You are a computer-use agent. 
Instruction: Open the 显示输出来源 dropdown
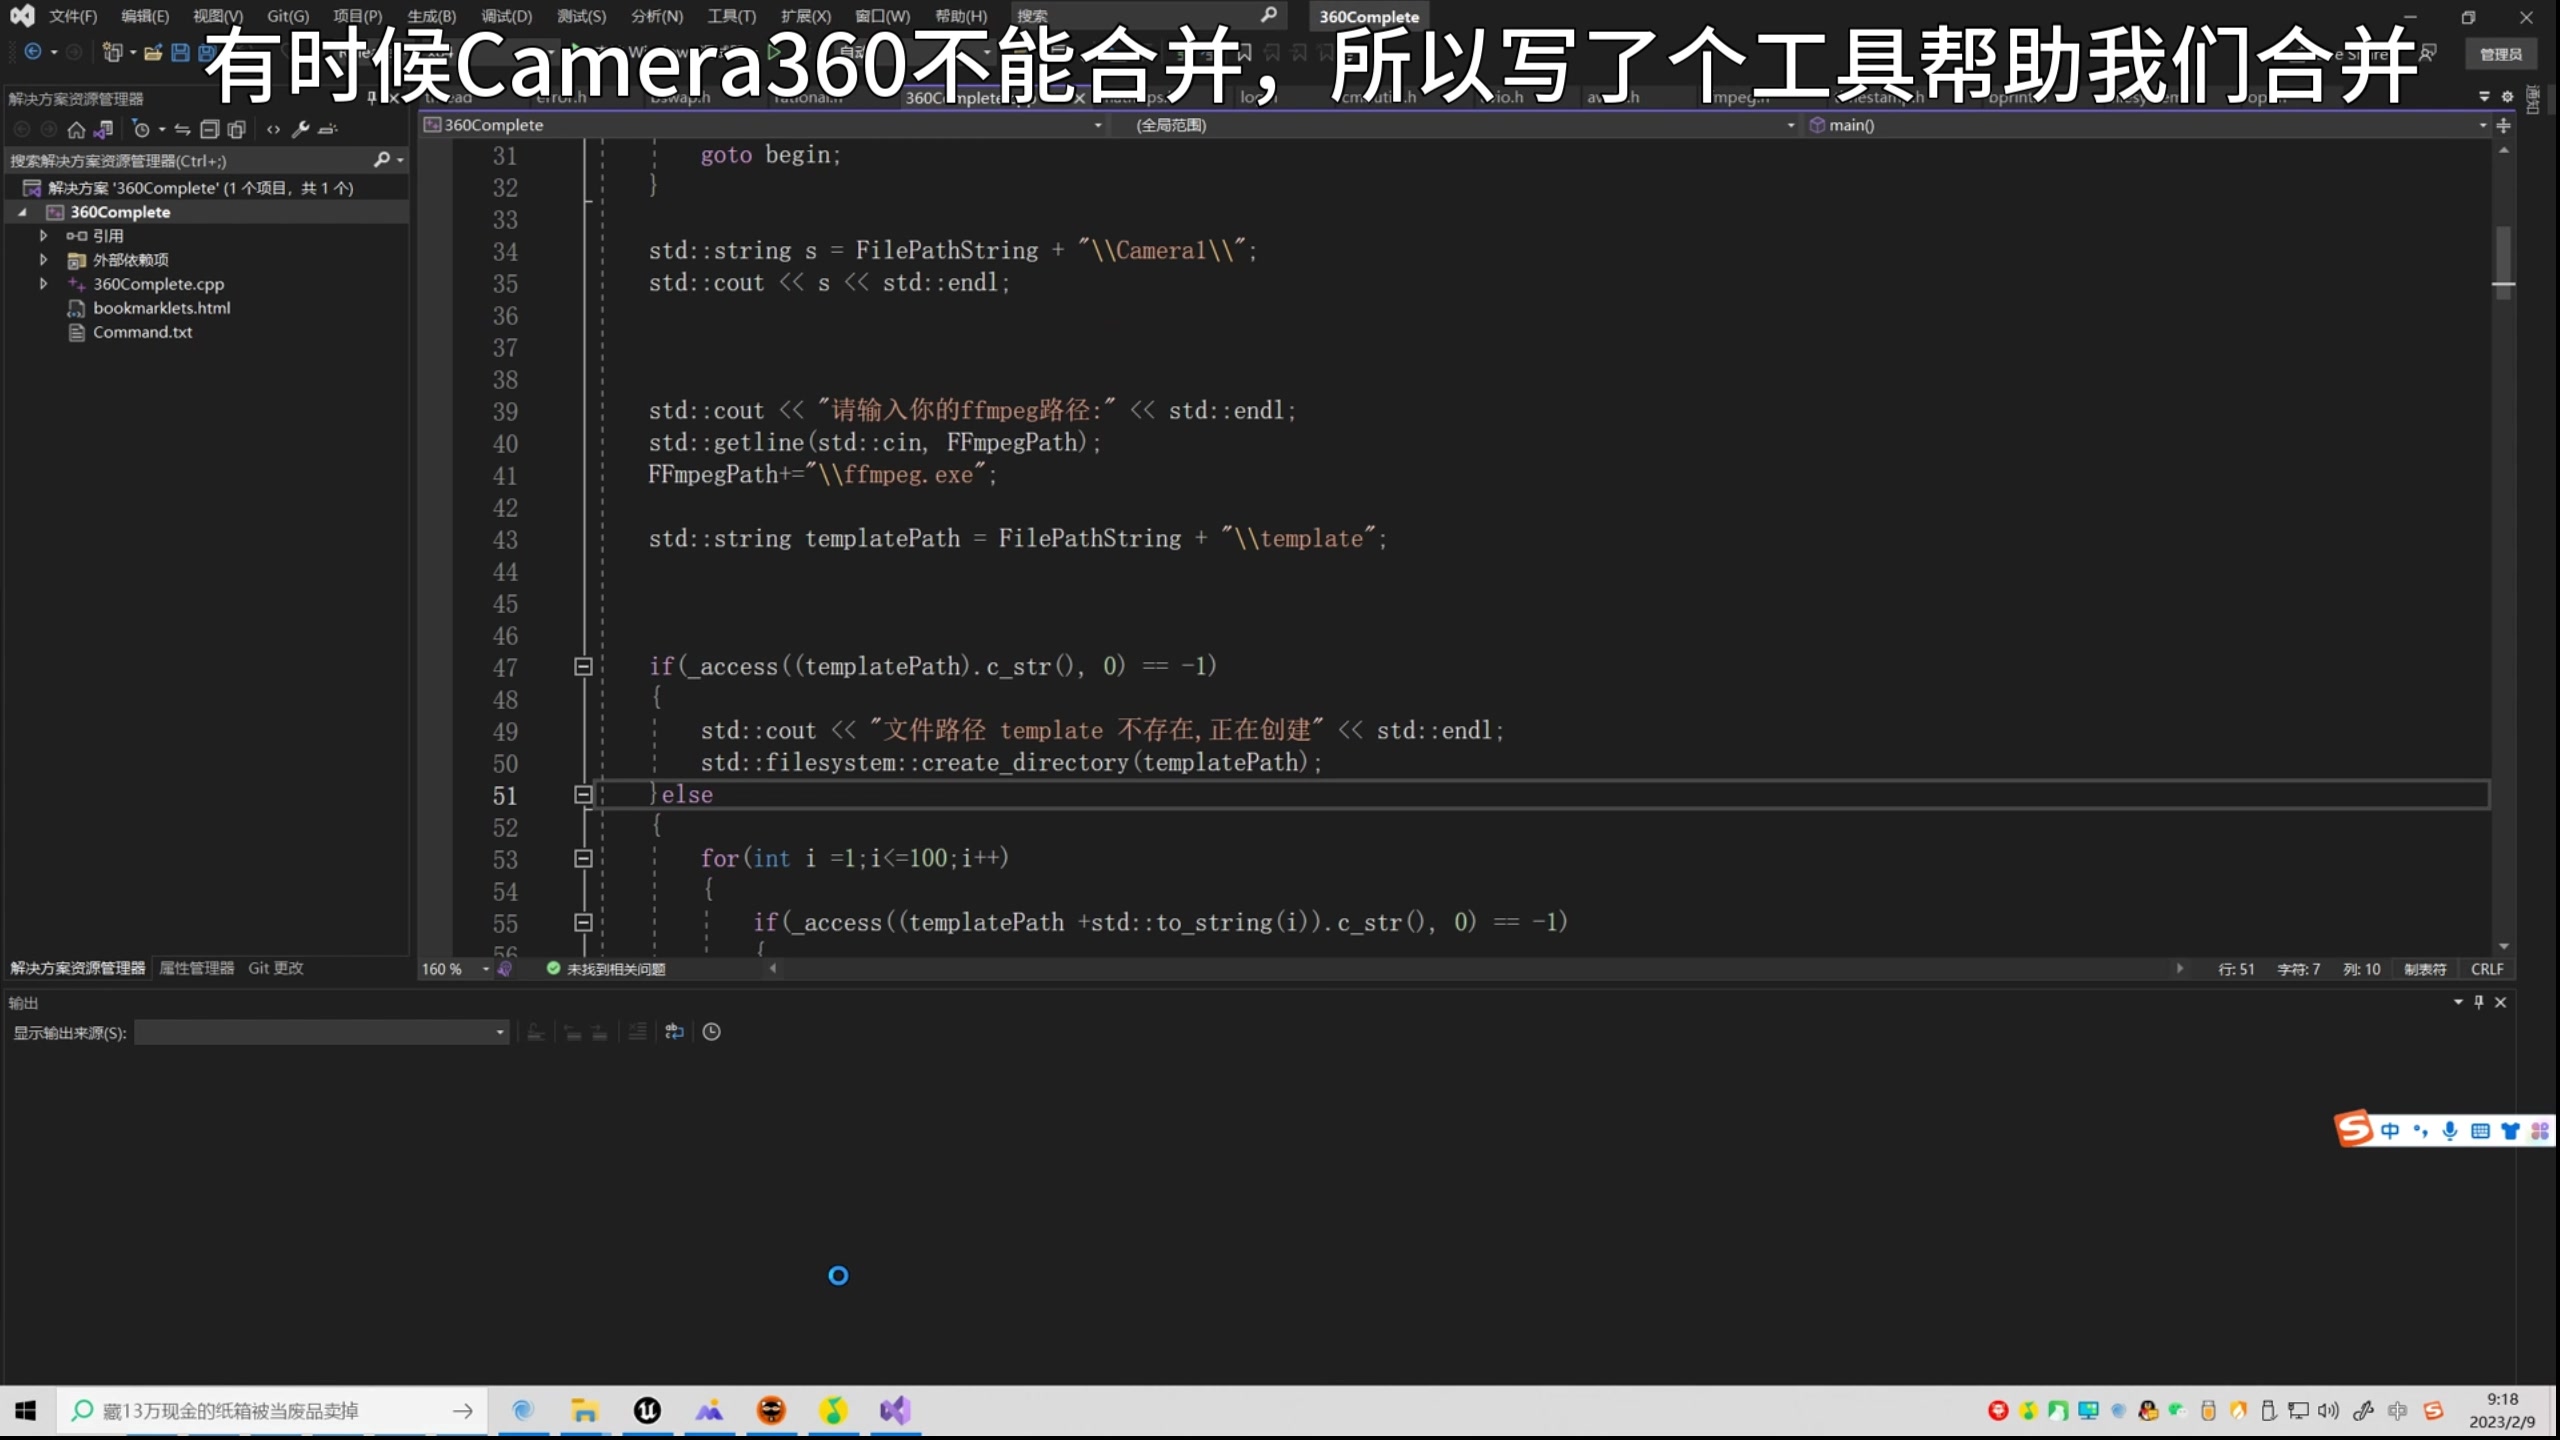pos(322,1032)
